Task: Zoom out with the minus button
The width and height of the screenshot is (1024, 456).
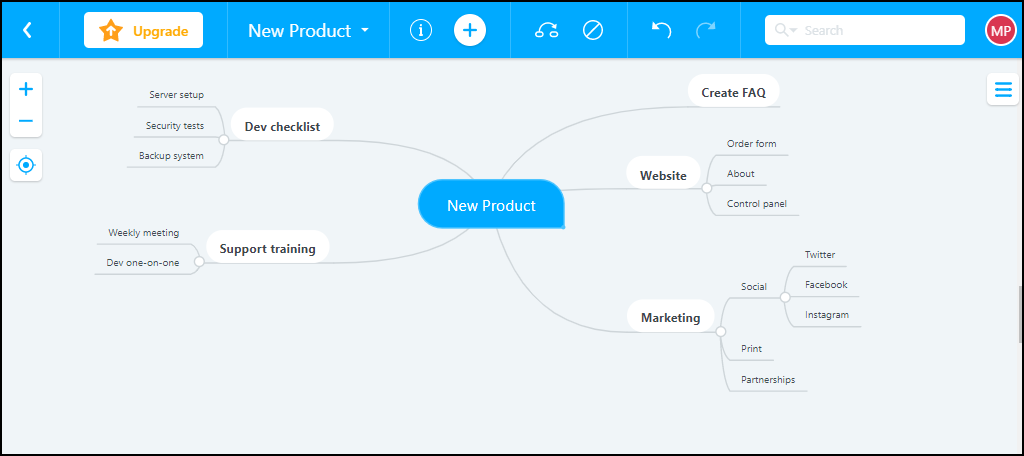Action: tap(26, 121)
